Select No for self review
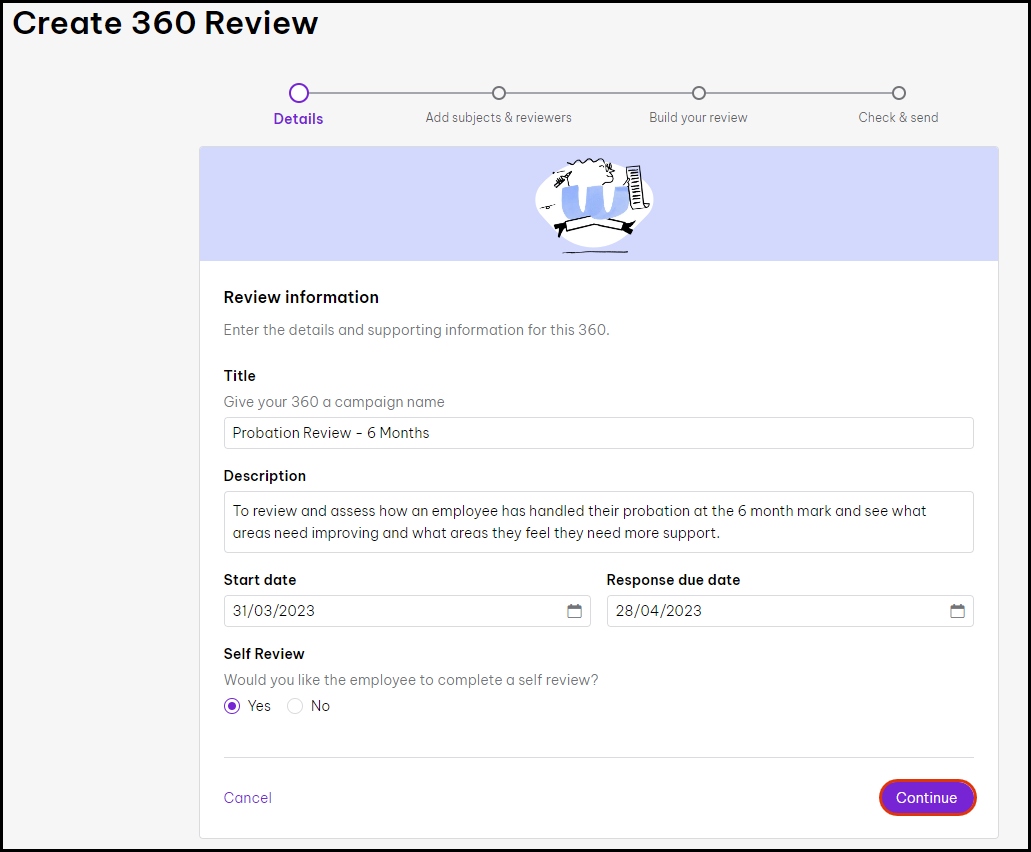The width and height of the screenshot is (1031, 852). tap(295, 706)
